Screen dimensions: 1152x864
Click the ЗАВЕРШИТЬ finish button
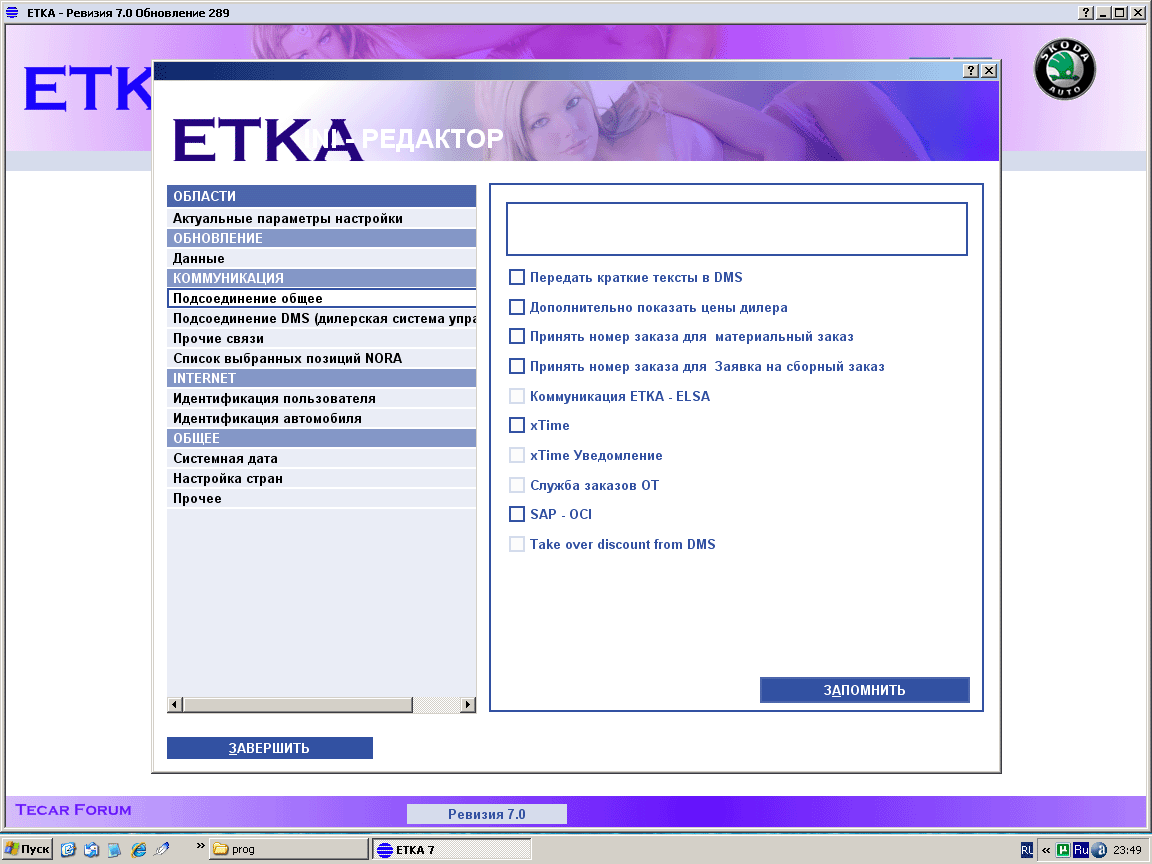[x=269, y=748]
